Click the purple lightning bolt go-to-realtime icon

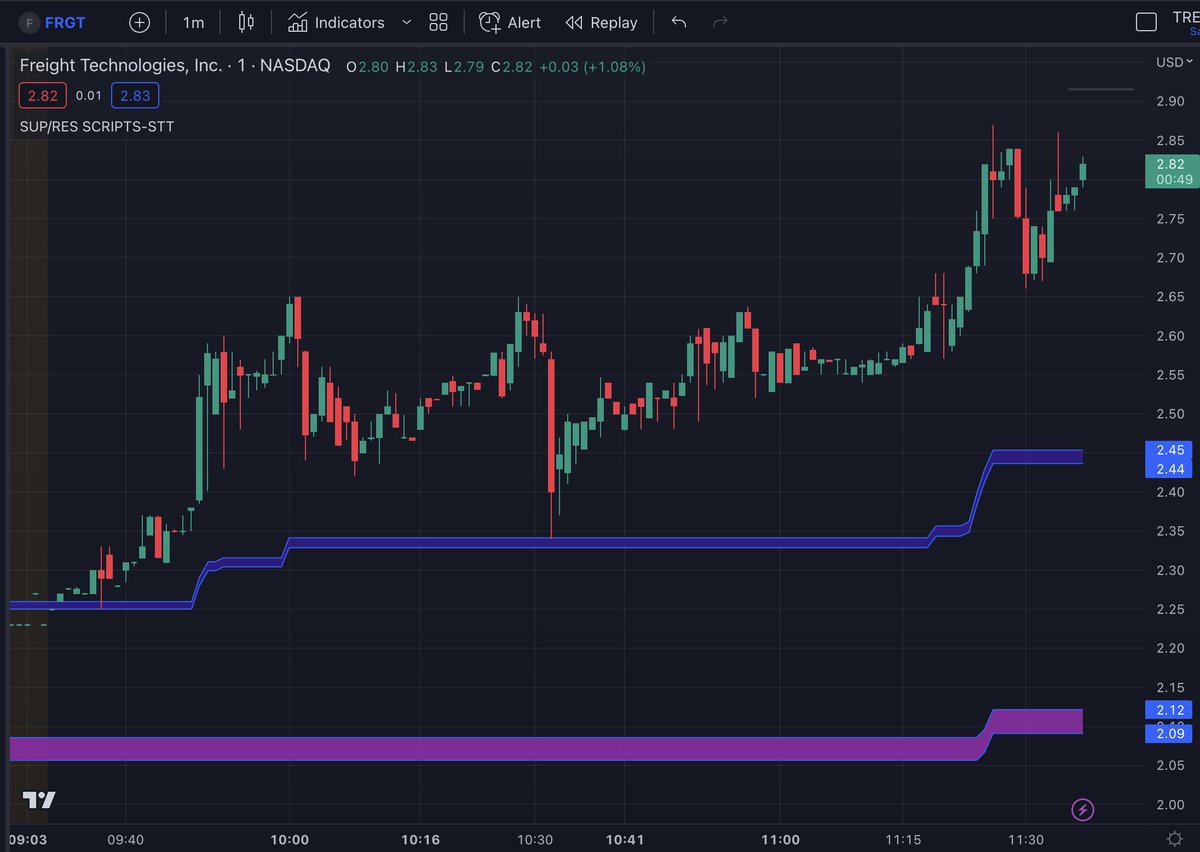[1082, 809]
